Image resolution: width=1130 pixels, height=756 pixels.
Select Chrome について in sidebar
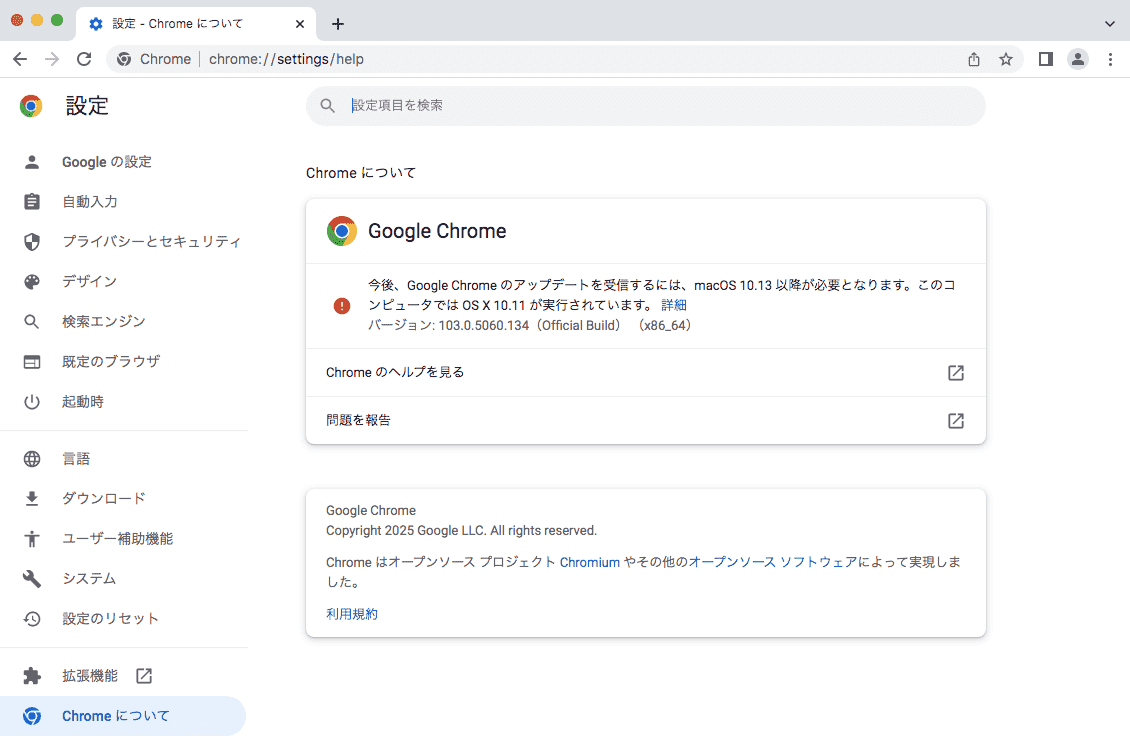123,716
